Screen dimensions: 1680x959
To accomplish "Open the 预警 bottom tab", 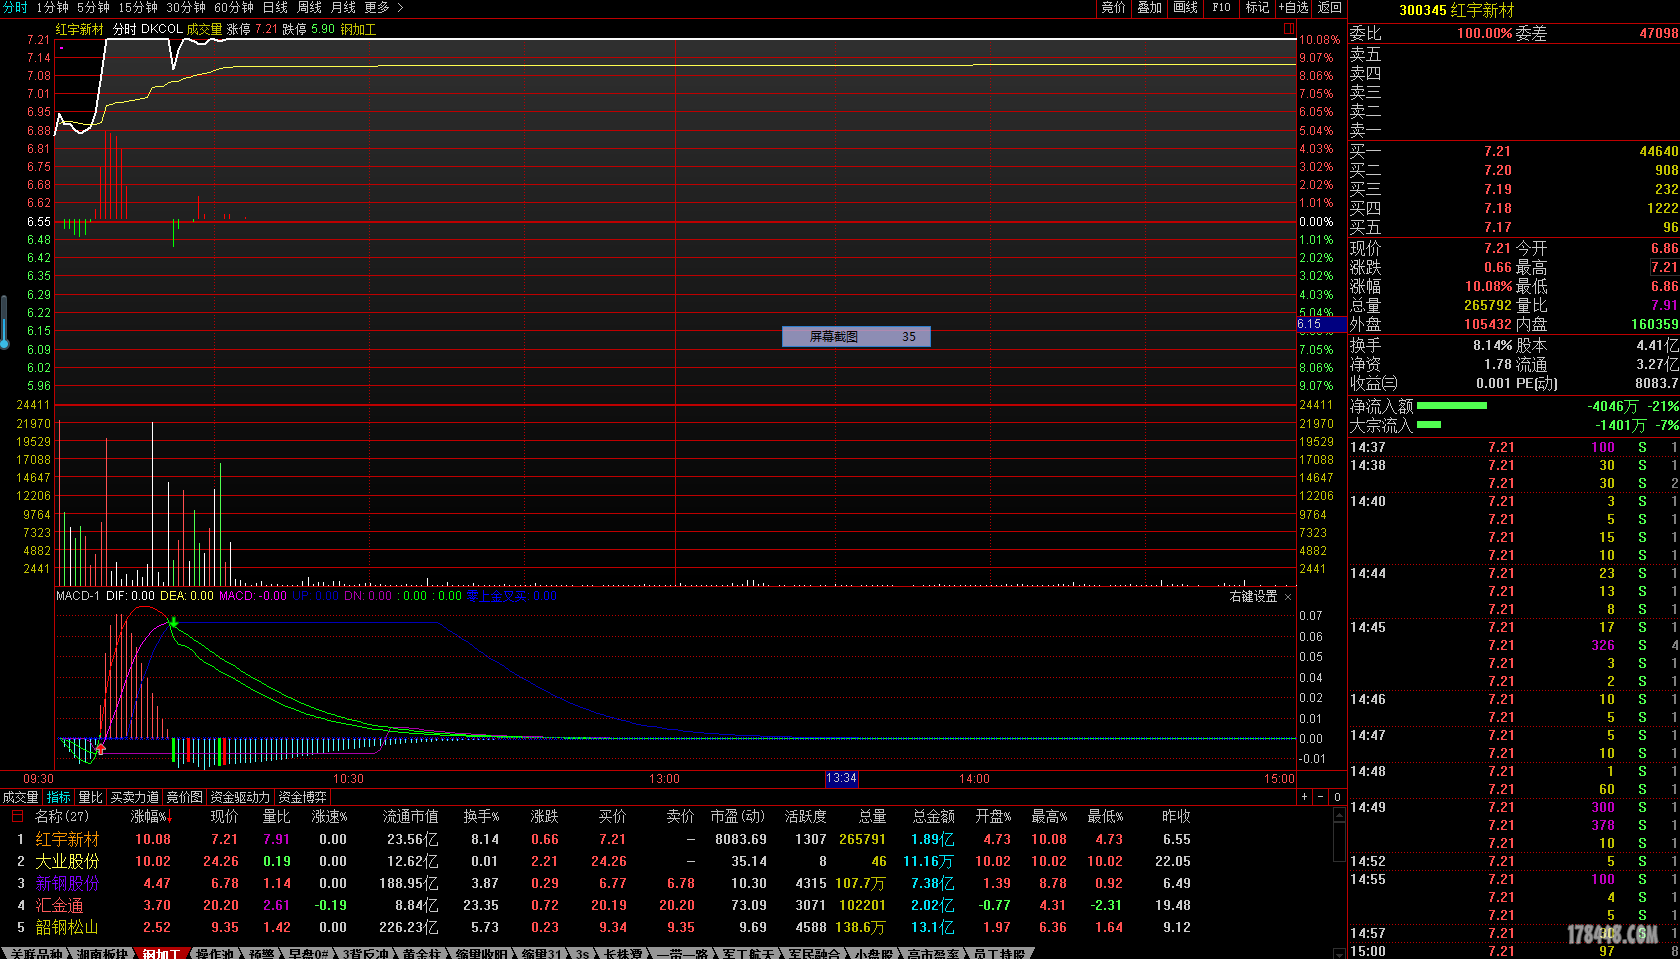I will [x=261, y=953].
